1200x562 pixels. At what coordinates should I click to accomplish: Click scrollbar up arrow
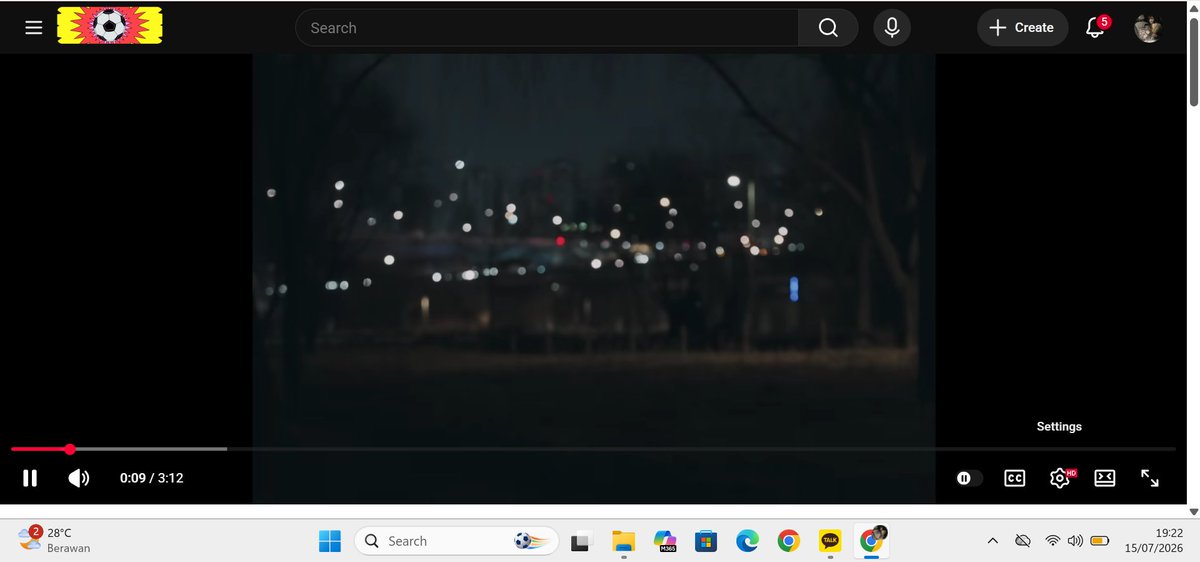[x=1193, y=7]
